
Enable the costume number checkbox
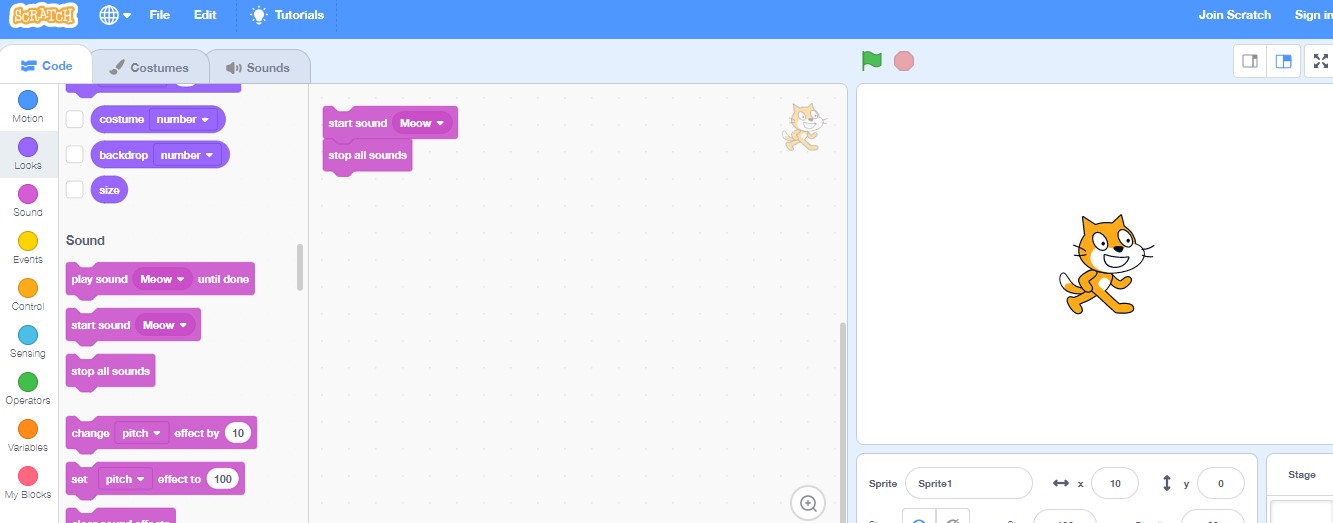pos(74,119)
